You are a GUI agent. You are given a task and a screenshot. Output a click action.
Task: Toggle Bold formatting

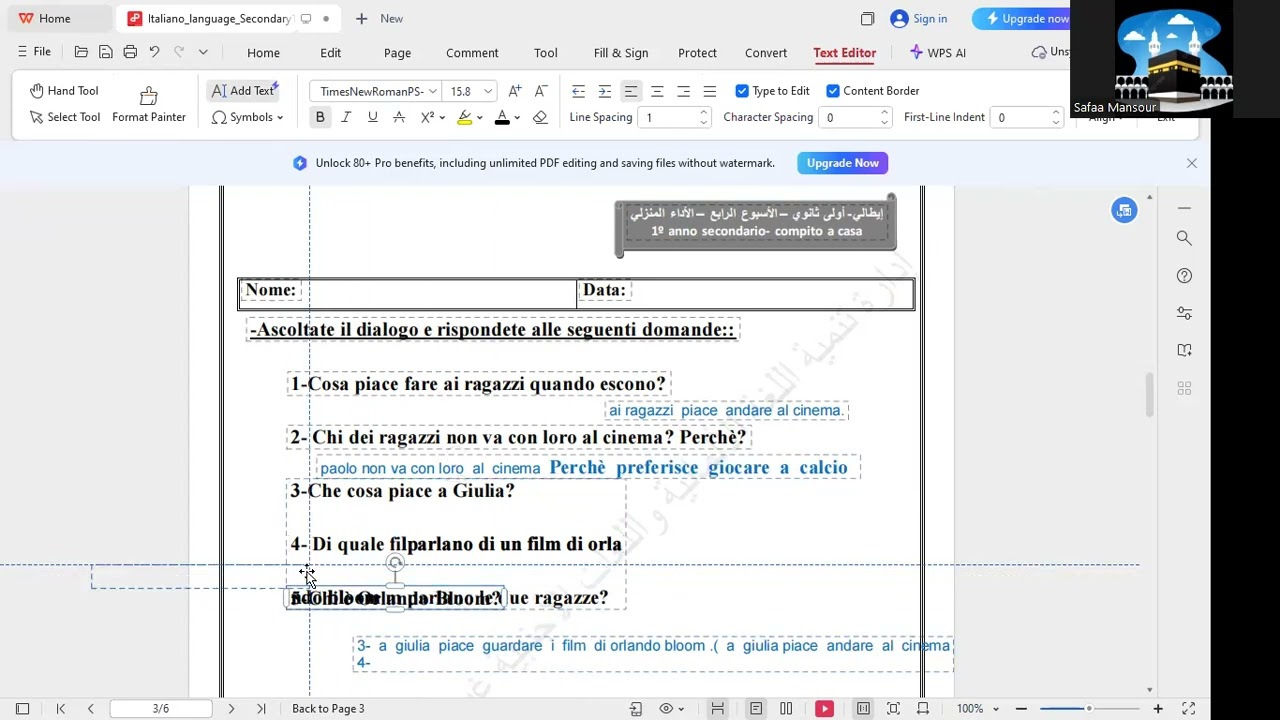click(320, 117)
